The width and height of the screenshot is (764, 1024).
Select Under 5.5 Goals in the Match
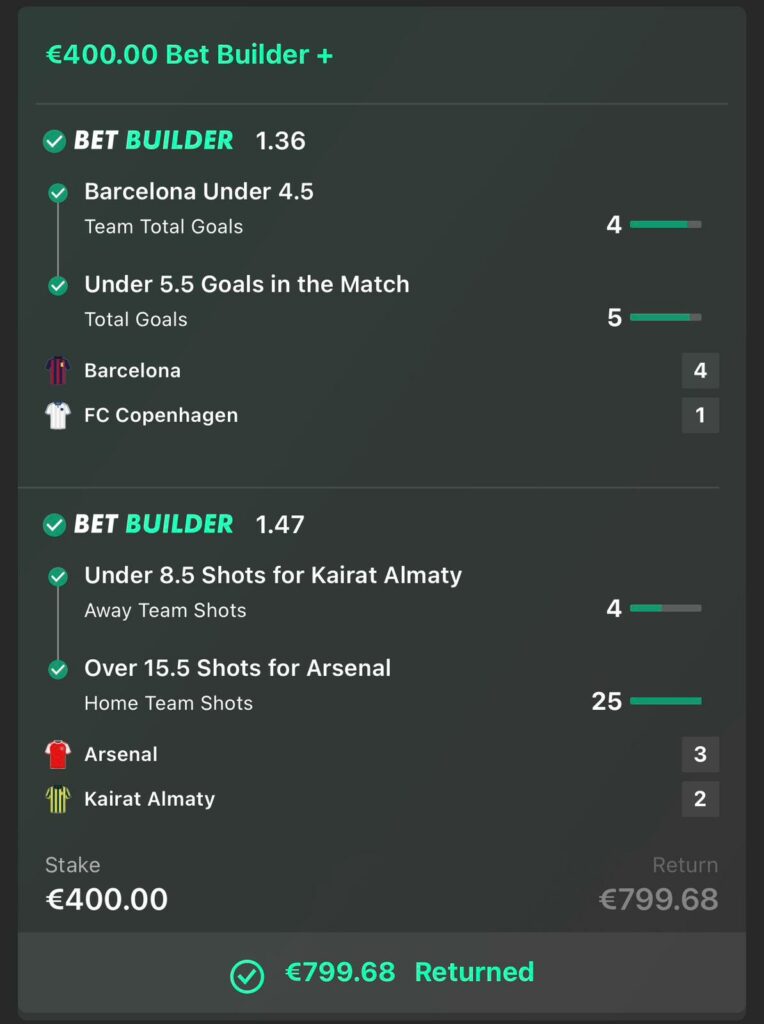pyautogui.click(x=247, y=285)
